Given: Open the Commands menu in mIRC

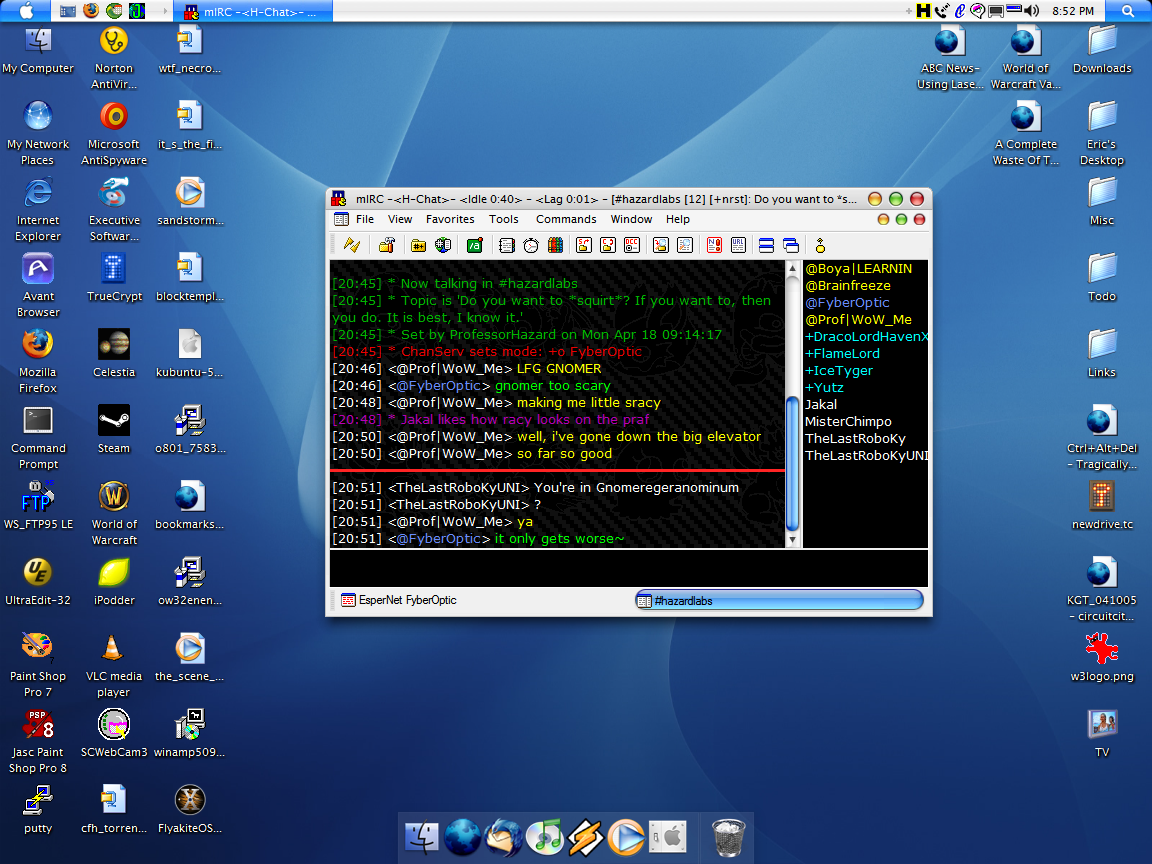Looking at the screenshot, I should [566, 219].
